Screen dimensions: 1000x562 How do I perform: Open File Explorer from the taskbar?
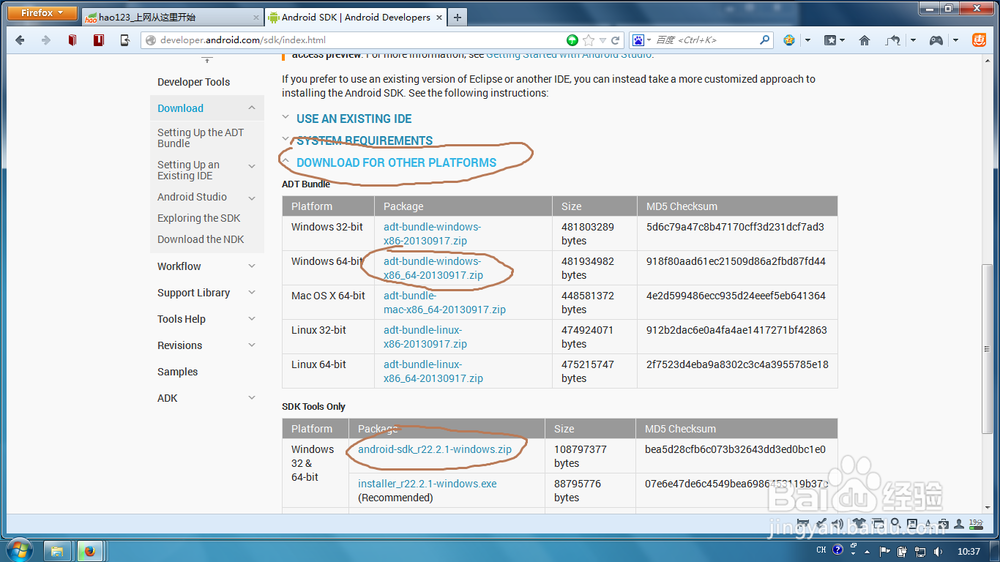57,551
